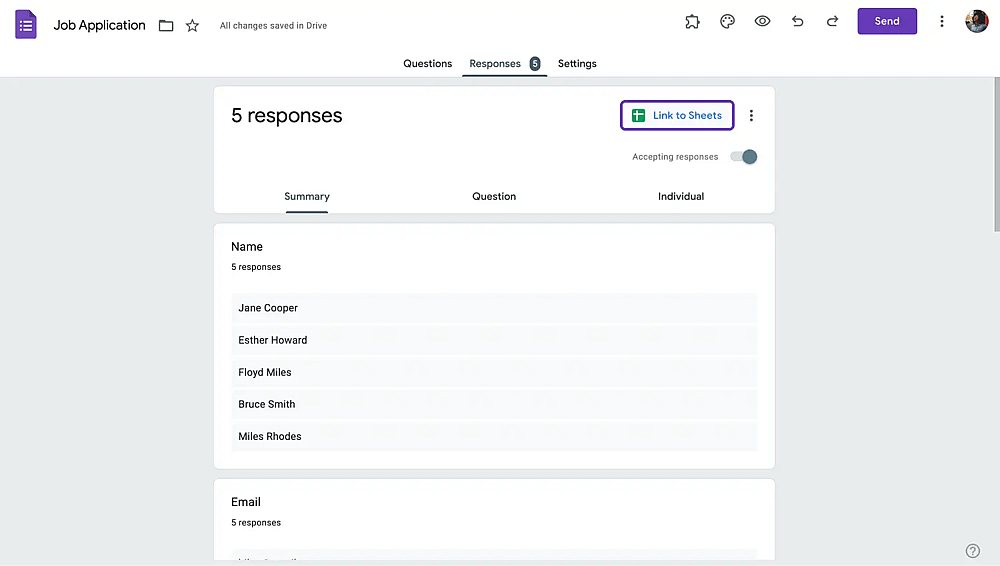Select the Responses tab
Screen dimensions: 1000x566
(x=504, y=64)
